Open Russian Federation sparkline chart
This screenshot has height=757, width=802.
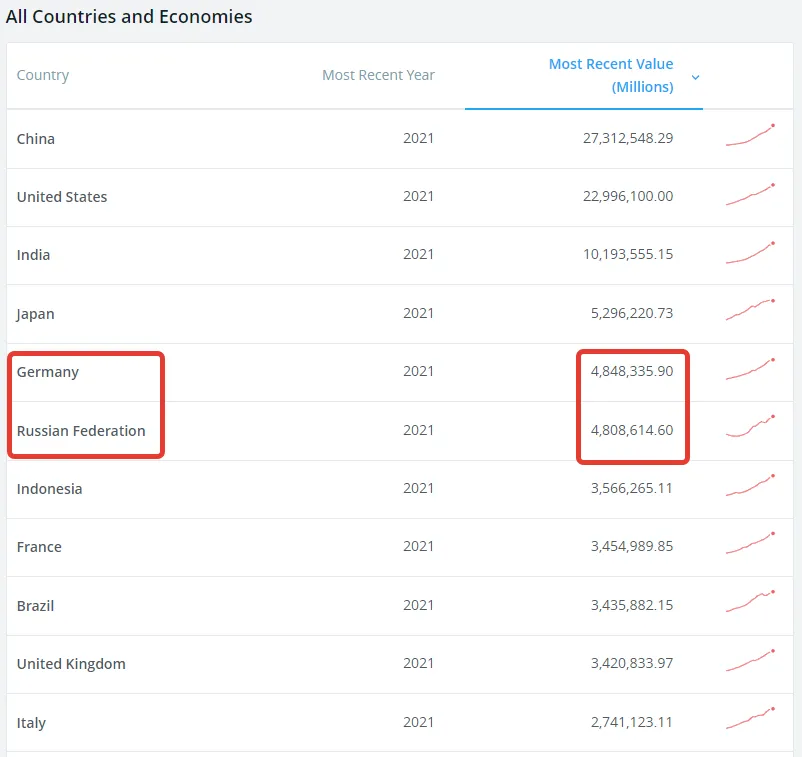(x=750, y=428)
